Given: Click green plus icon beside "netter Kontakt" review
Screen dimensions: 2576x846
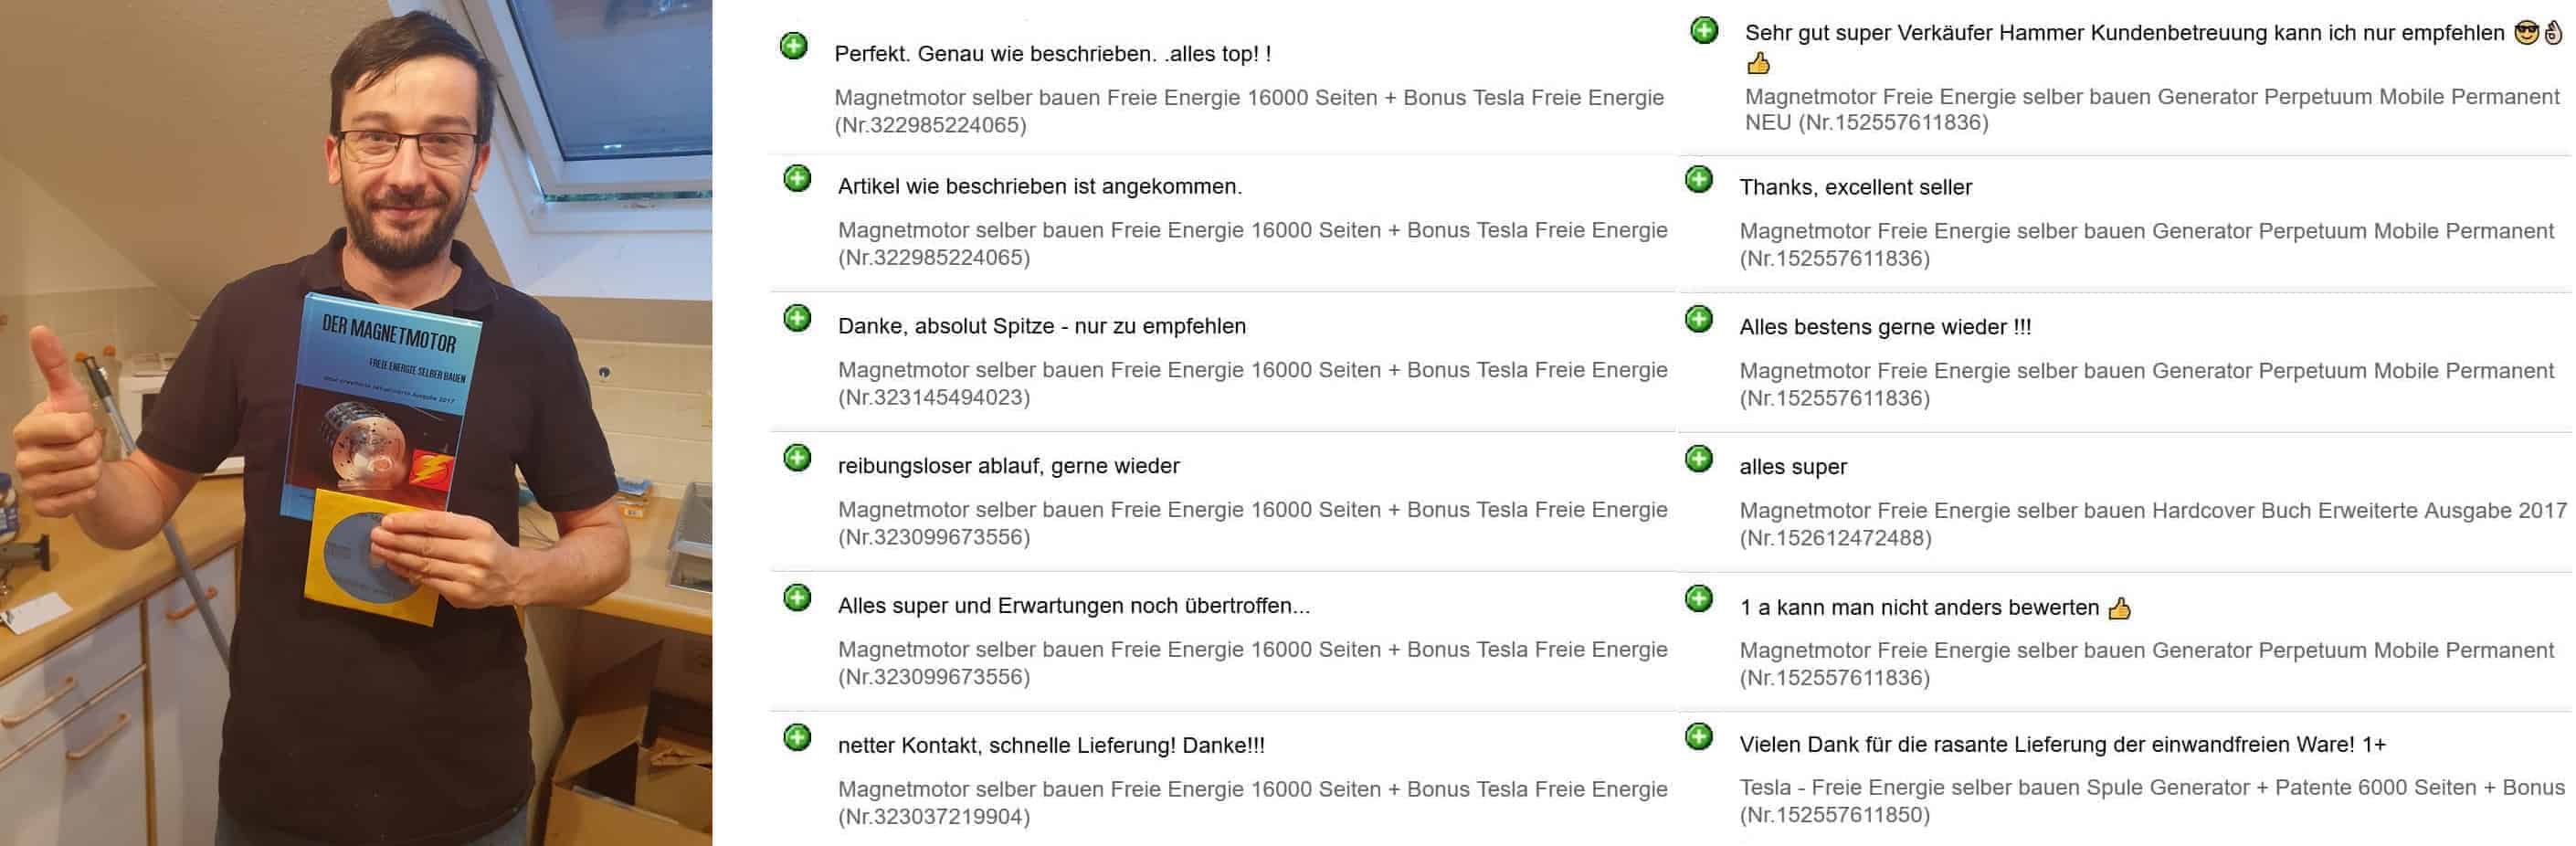Looking at the screenshot, I should [797, 738].
